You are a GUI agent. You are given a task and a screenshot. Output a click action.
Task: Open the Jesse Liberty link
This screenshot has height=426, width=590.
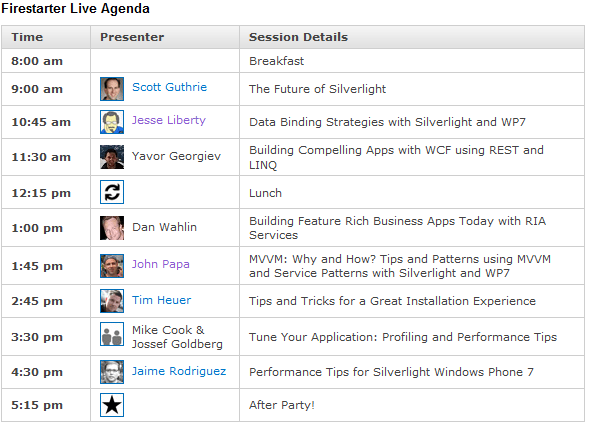(x=169, y=120)
